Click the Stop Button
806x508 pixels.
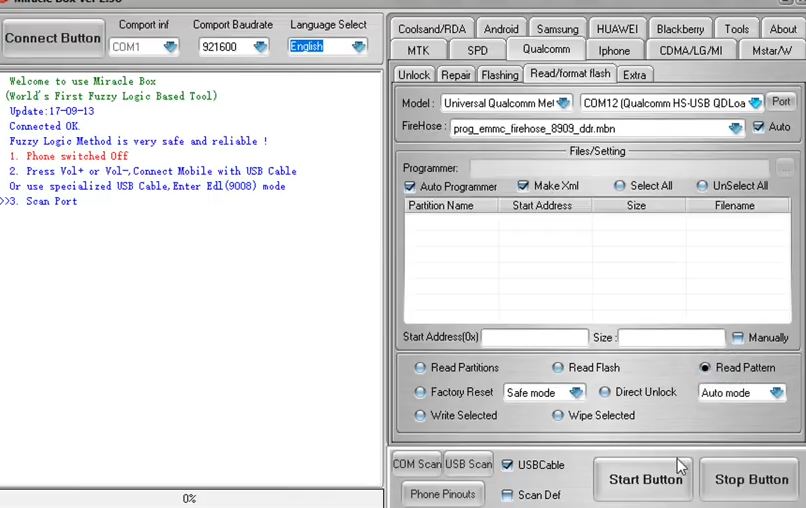click(x=751, y=479)
